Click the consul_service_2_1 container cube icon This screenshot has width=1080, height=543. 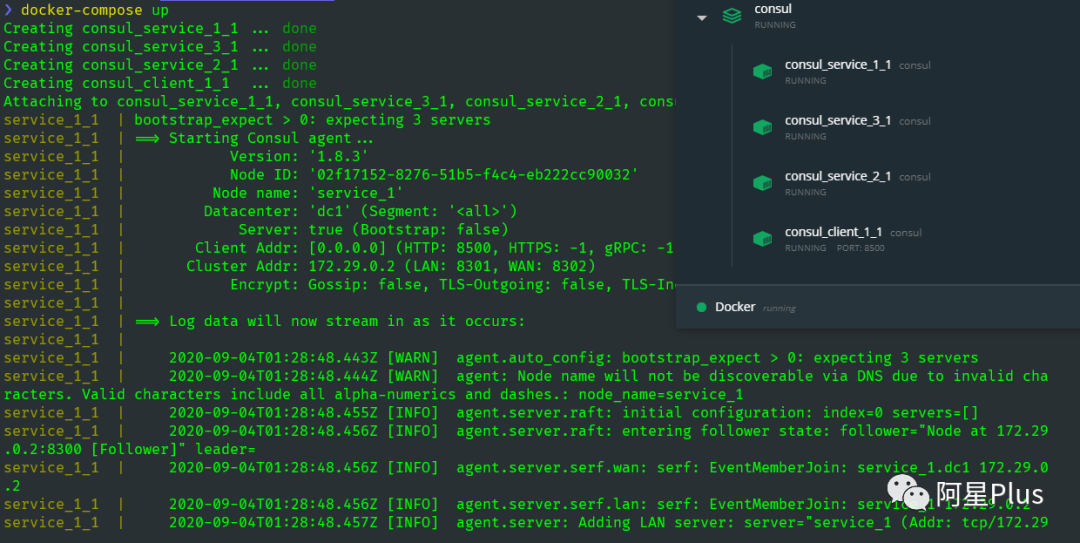pyautogui.click(x=762, y=183)
